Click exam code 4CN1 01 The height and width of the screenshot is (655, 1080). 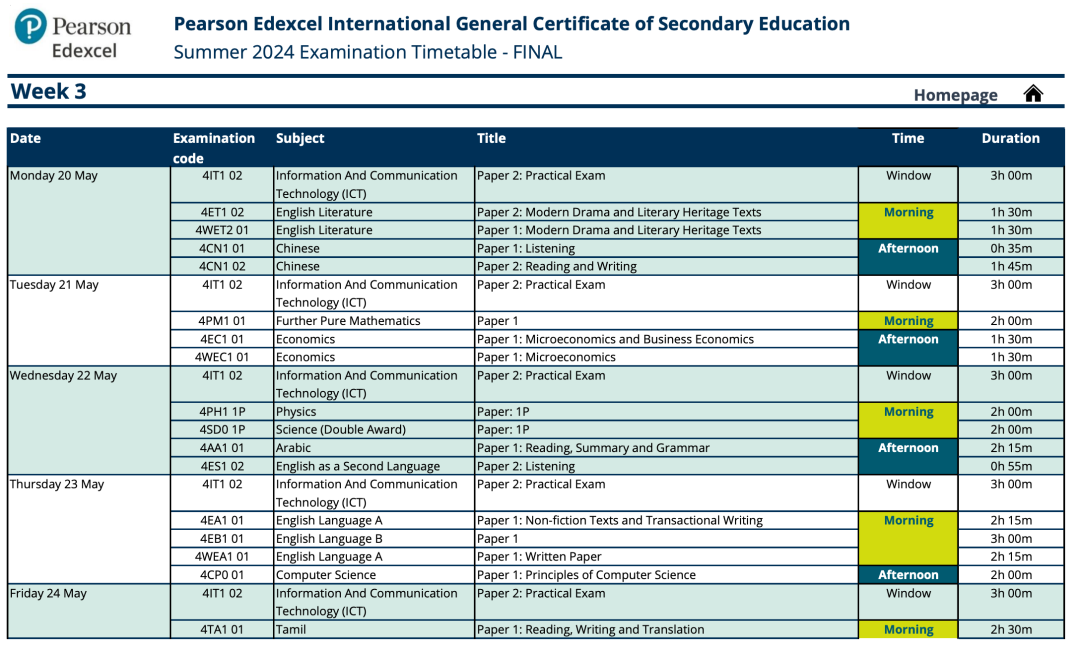tap(222, 248)
